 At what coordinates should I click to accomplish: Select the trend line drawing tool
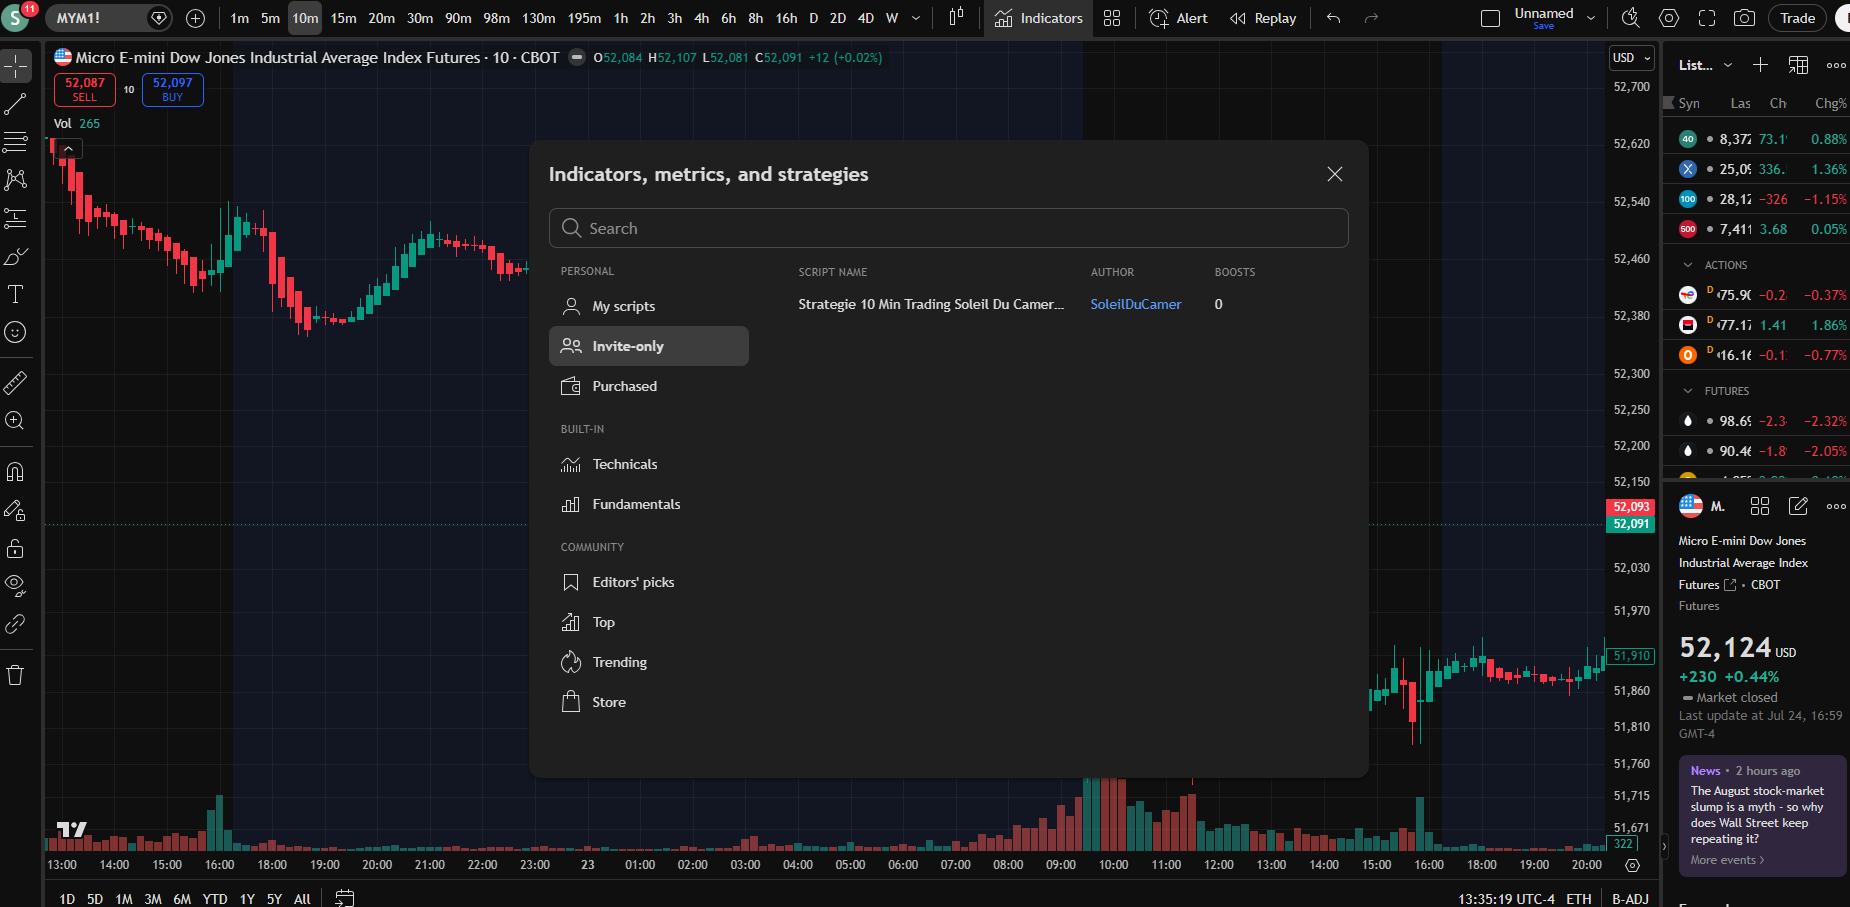[16, 104]
